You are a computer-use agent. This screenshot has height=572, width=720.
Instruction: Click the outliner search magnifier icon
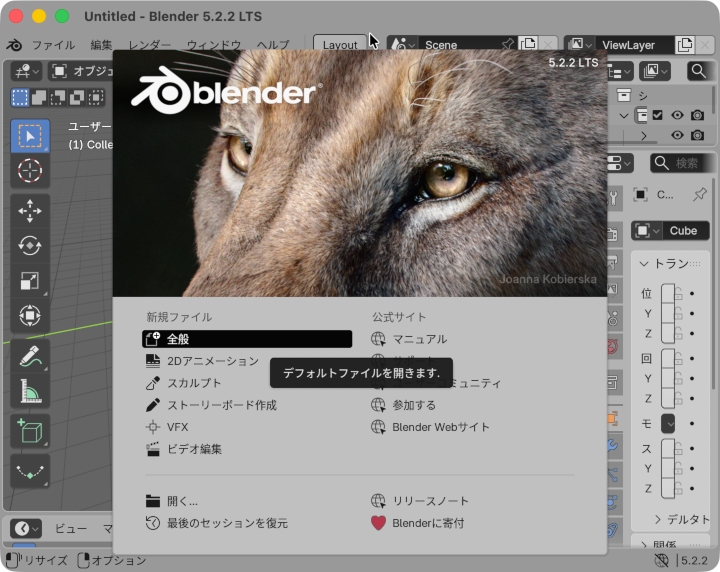point(698,71)
